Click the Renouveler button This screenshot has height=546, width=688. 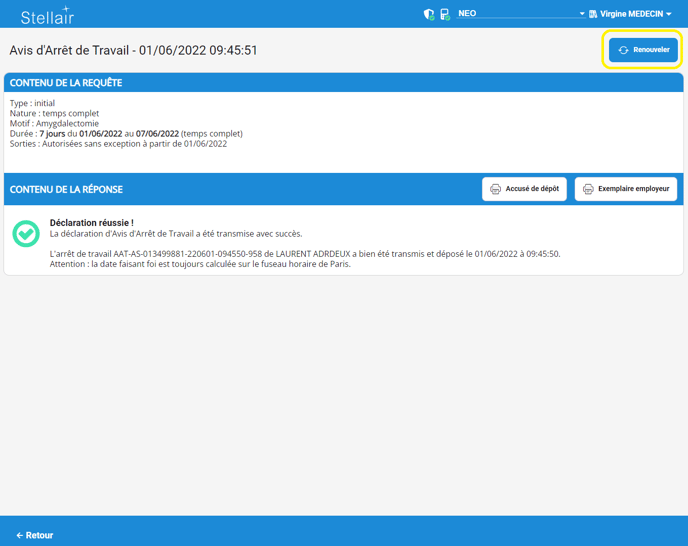coord(643,50)
